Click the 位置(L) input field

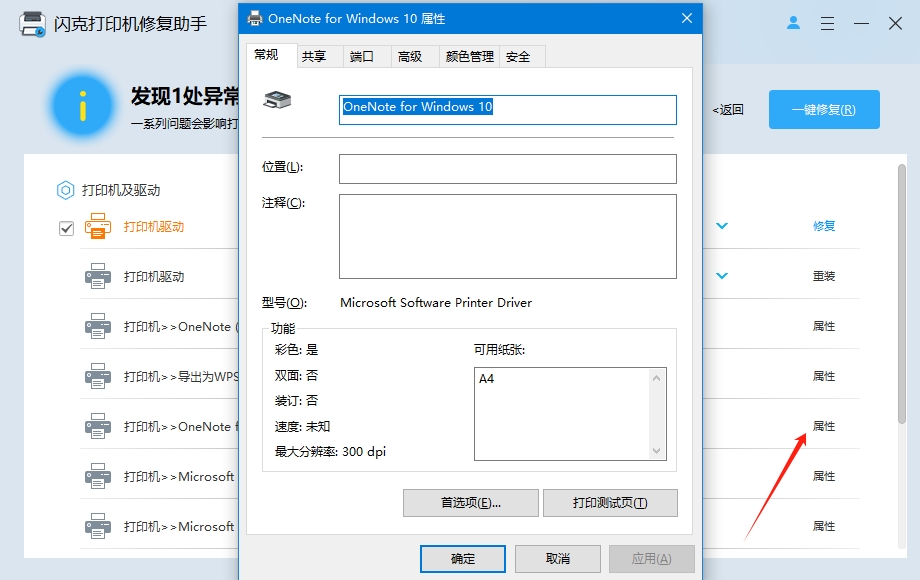[508, 169]
